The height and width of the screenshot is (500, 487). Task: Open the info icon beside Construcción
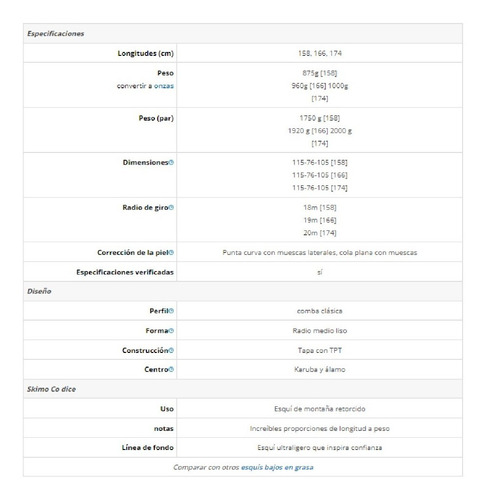coord(171,350)
